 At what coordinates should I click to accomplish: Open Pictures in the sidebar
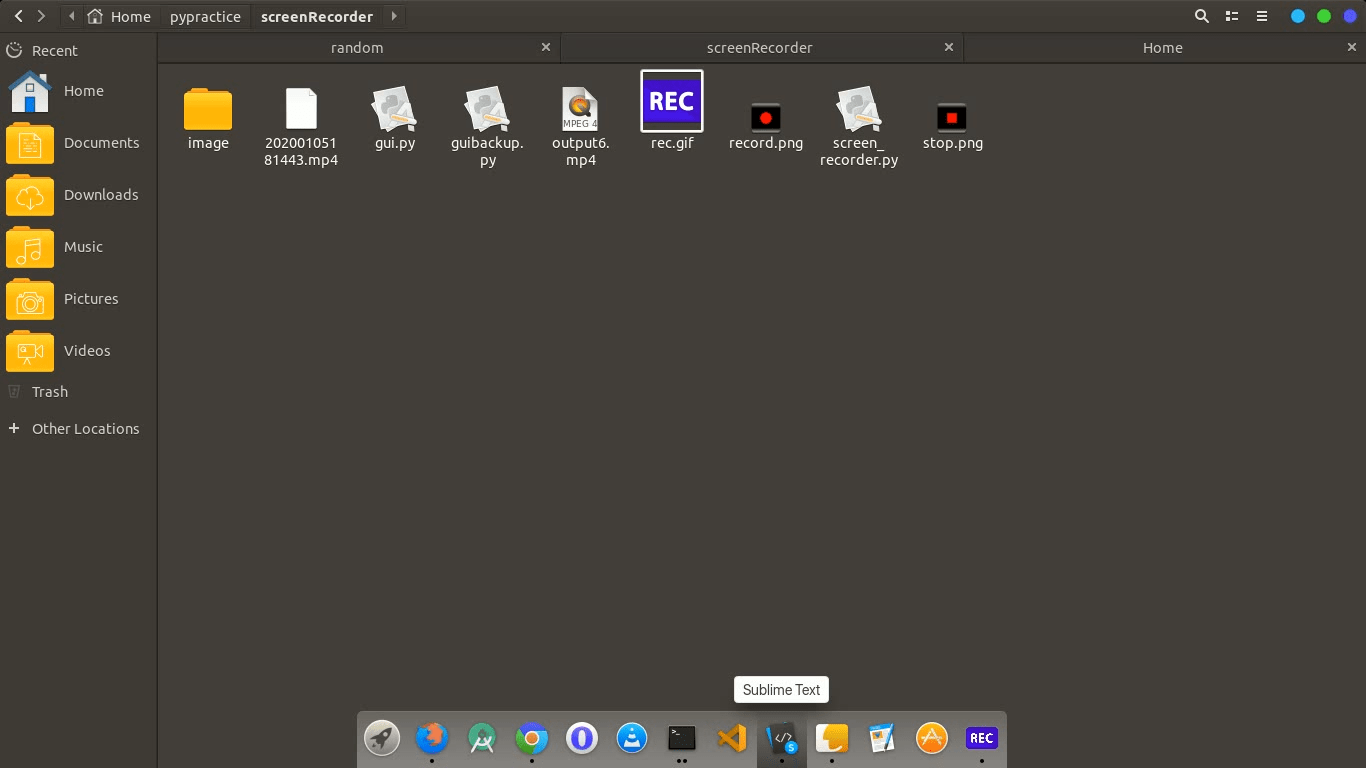tap(78, 299)
